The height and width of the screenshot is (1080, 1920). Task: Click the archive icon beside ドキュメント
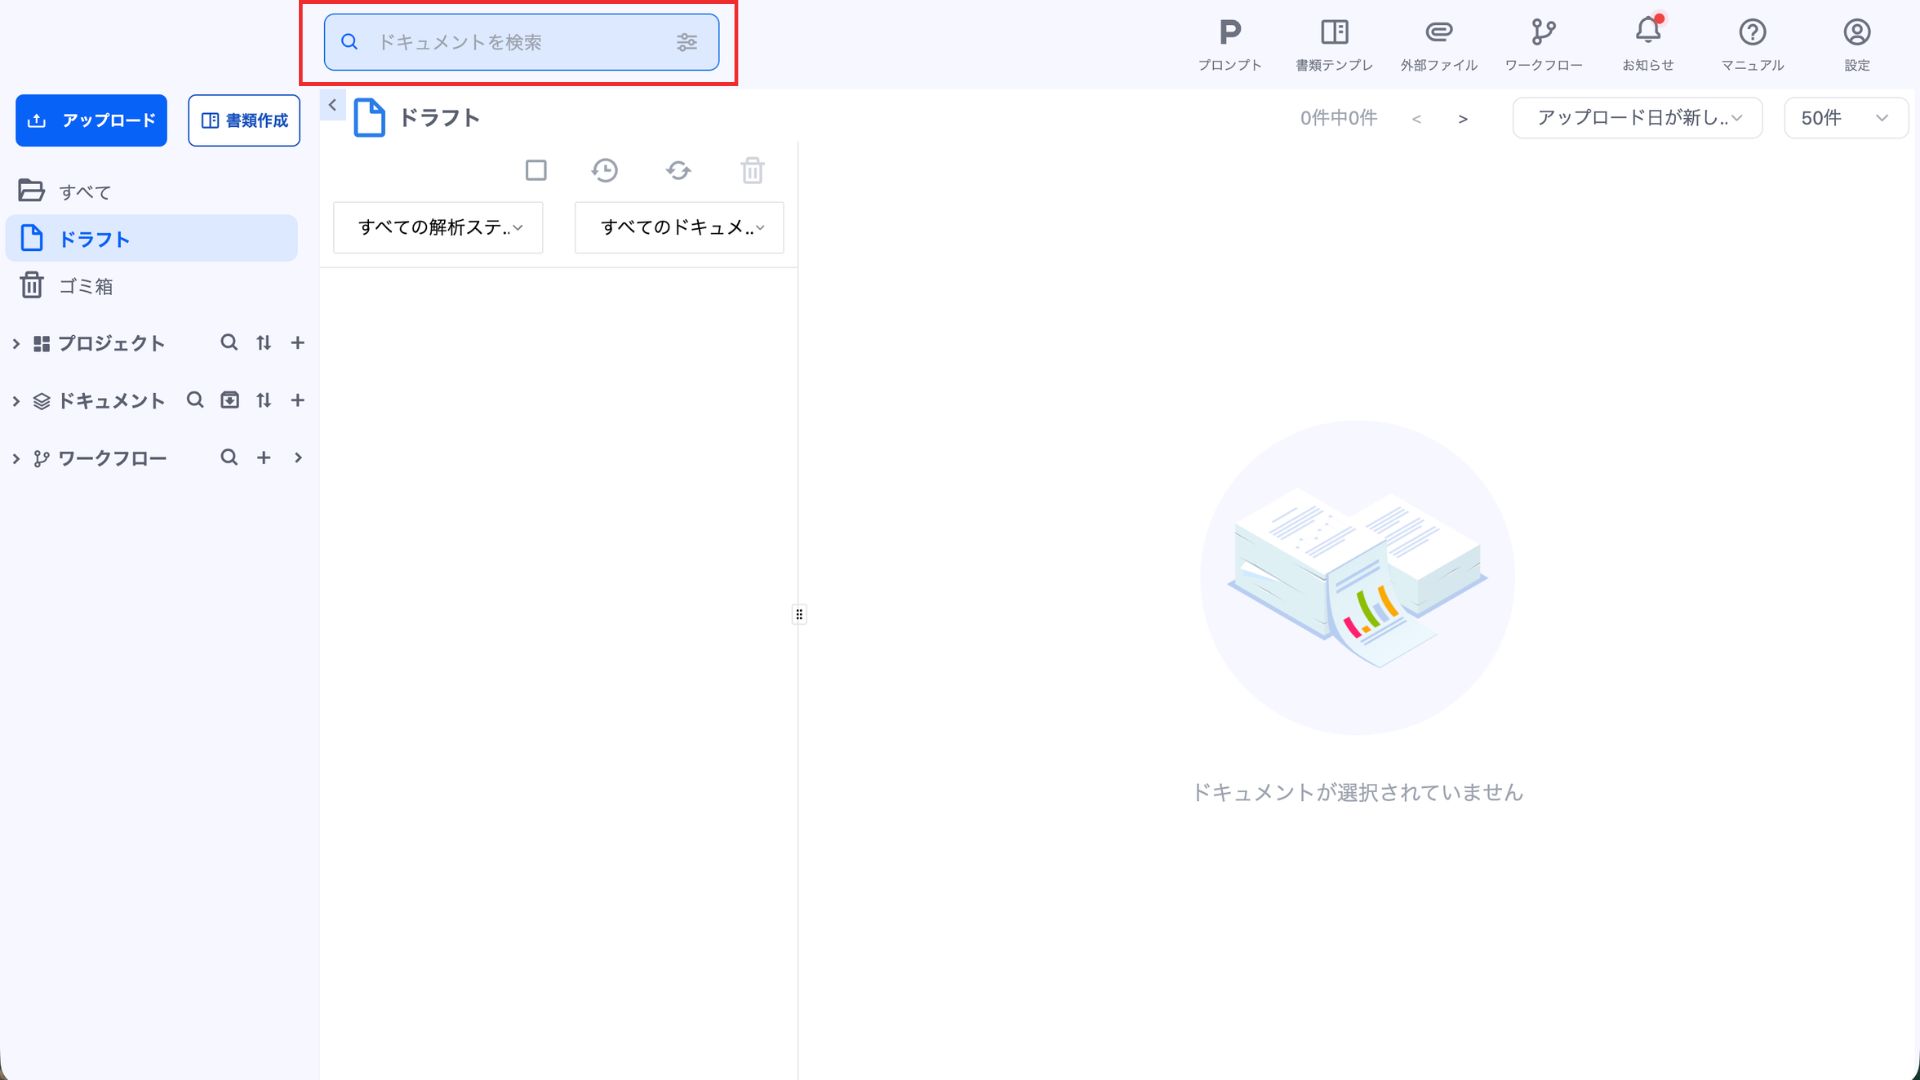click(x=229, y=400)
